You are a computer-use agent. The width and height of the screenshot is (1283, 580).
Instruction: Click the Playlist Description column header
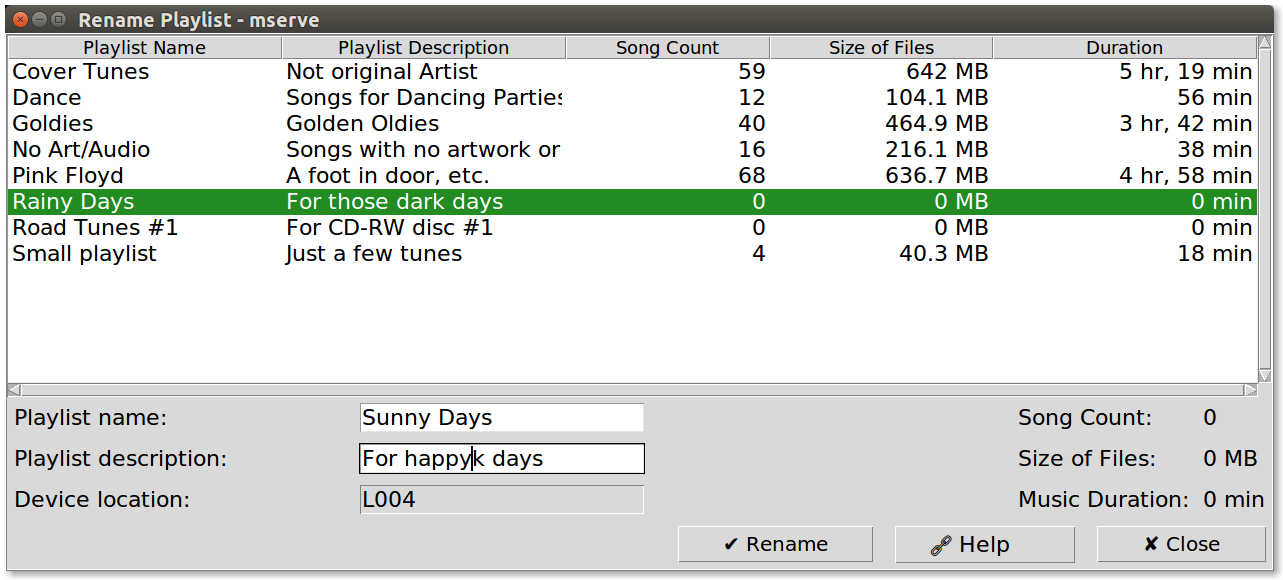[x=423, y=48]
